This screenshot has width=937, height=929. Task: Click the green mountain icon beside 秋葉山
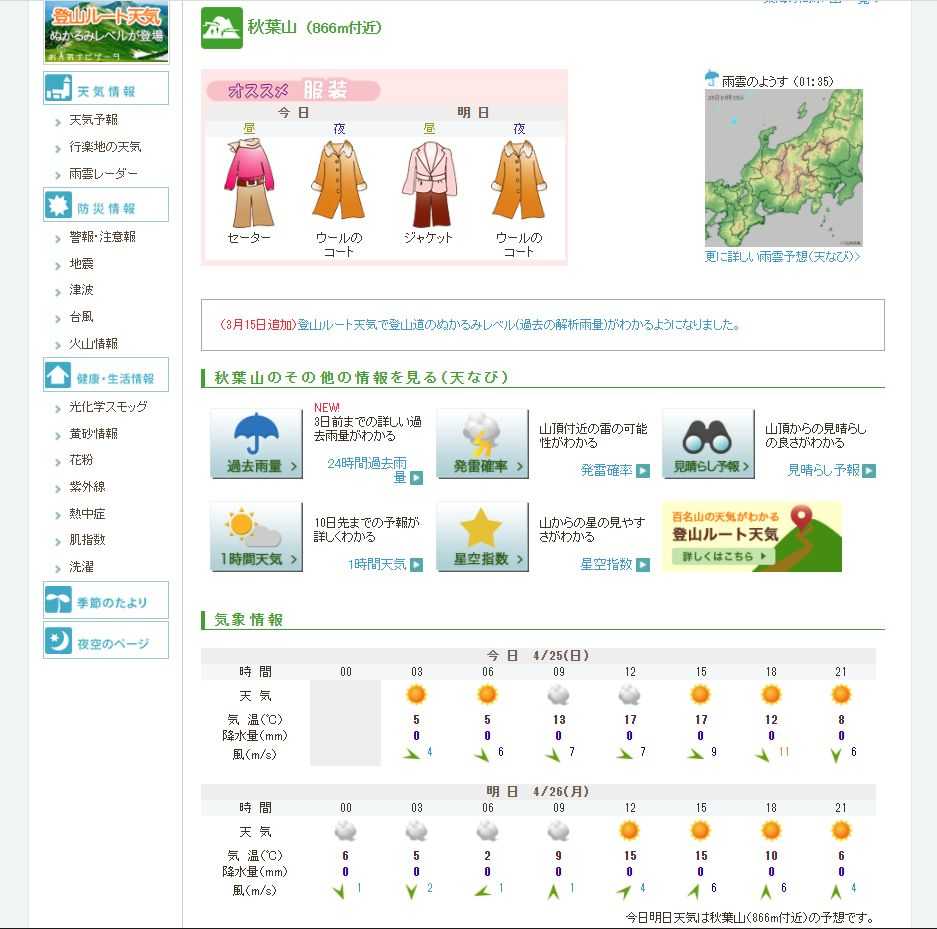222,28
